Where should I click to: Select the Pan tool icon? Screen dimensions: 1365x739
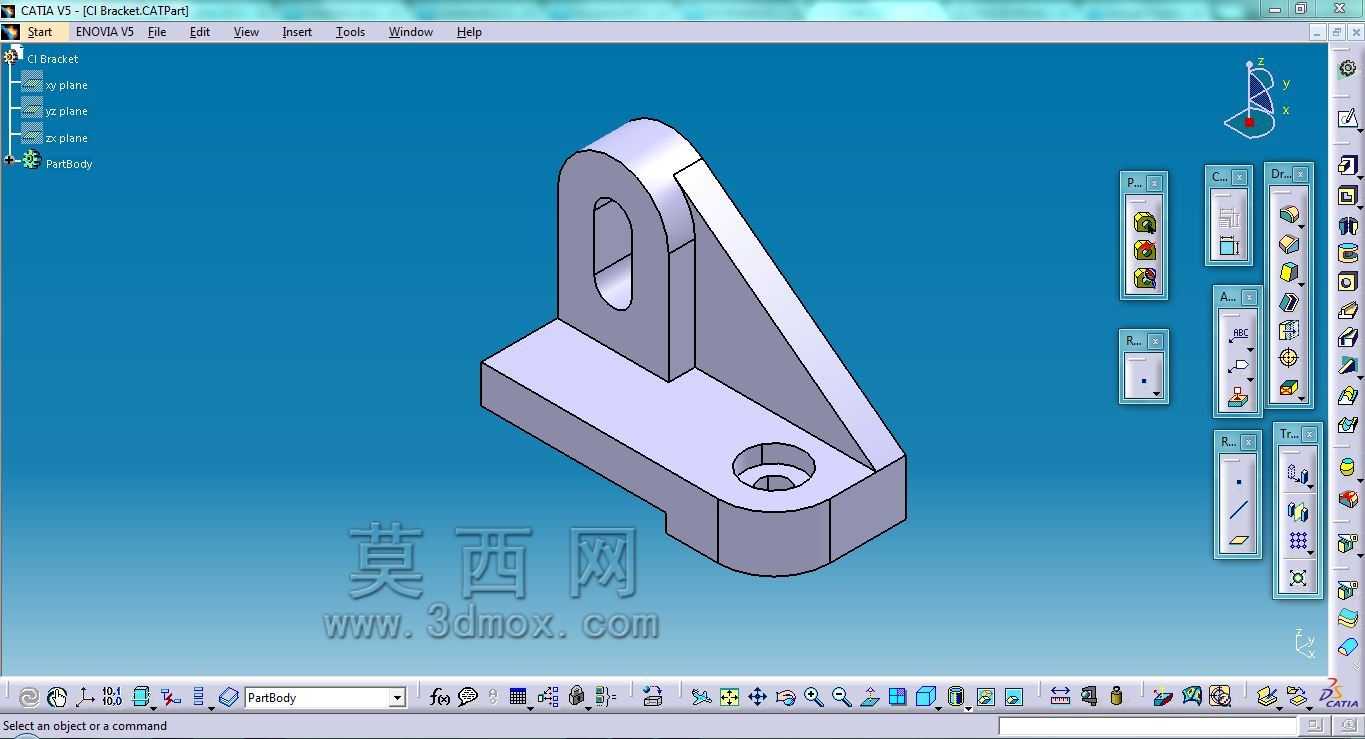pyautogui.click(x=757, y=697)
